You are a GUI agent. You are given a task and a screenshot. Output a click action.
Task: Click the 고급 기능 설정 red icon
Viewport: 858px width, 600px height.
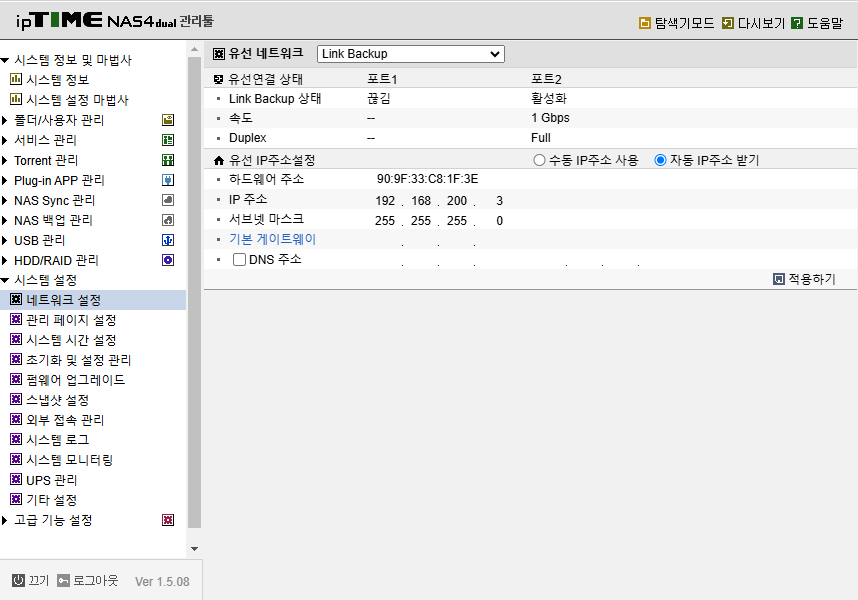(168, 520)
